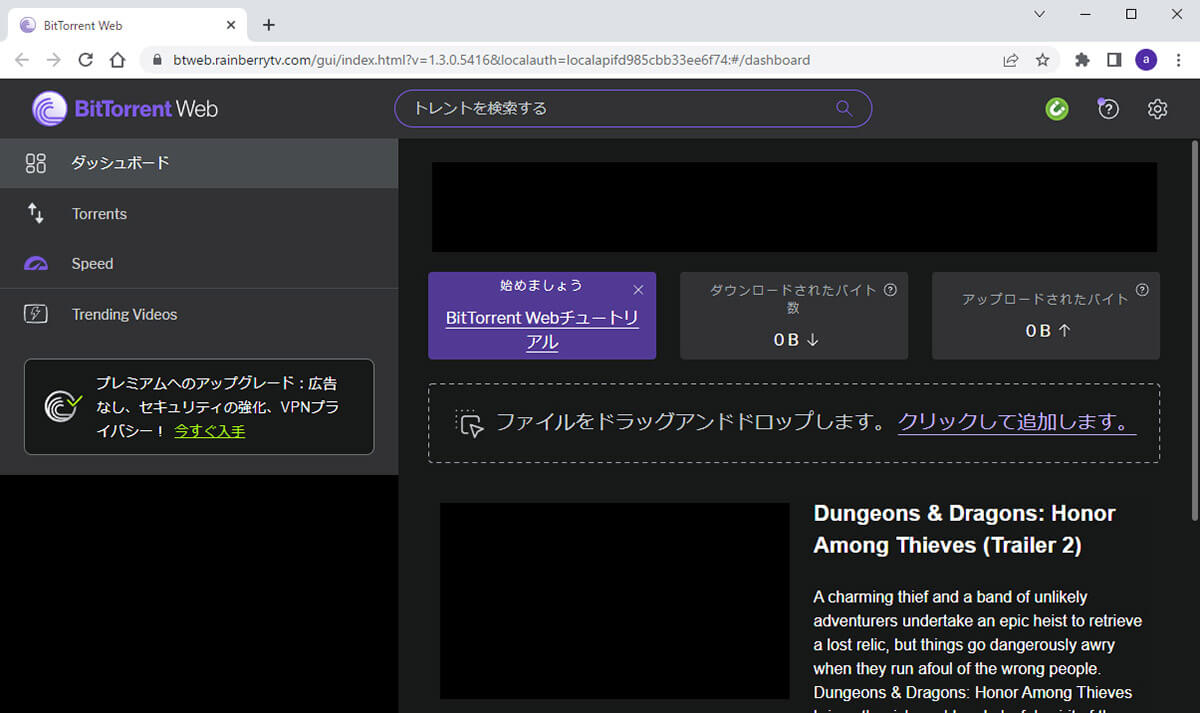Bookmark this page with star icon
Viewport: 1200px width, 713px height.
coord(1042,60)
